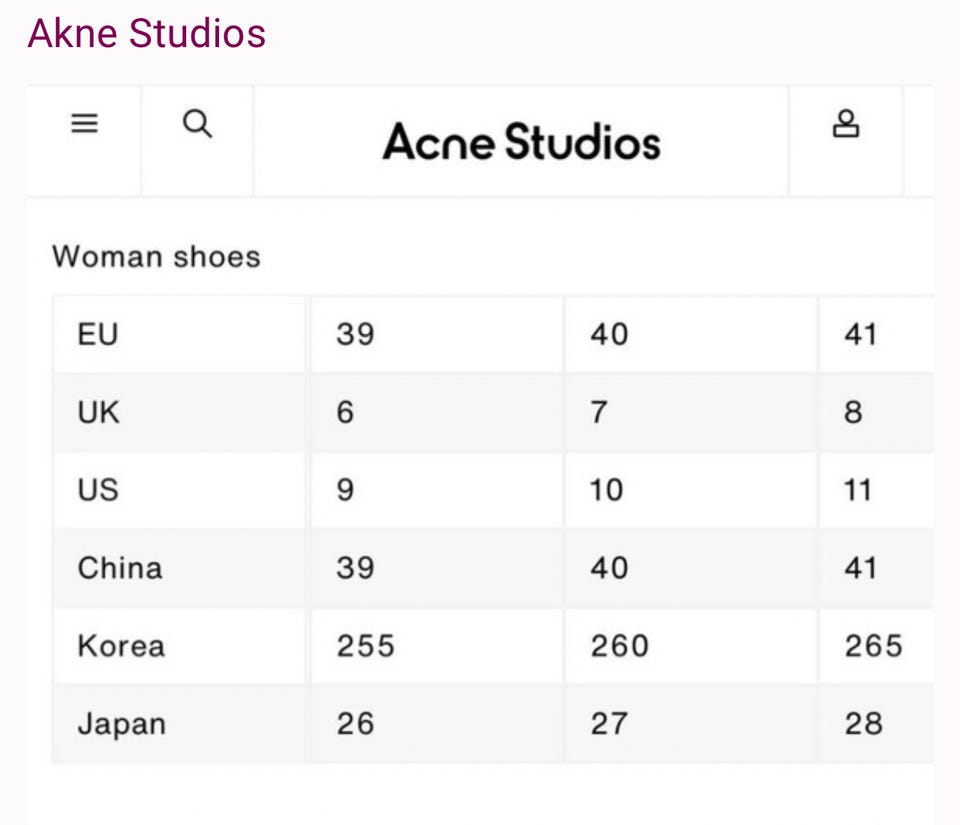Click the China row label
Screen dimensions: 960x825
tap(120, 567)
